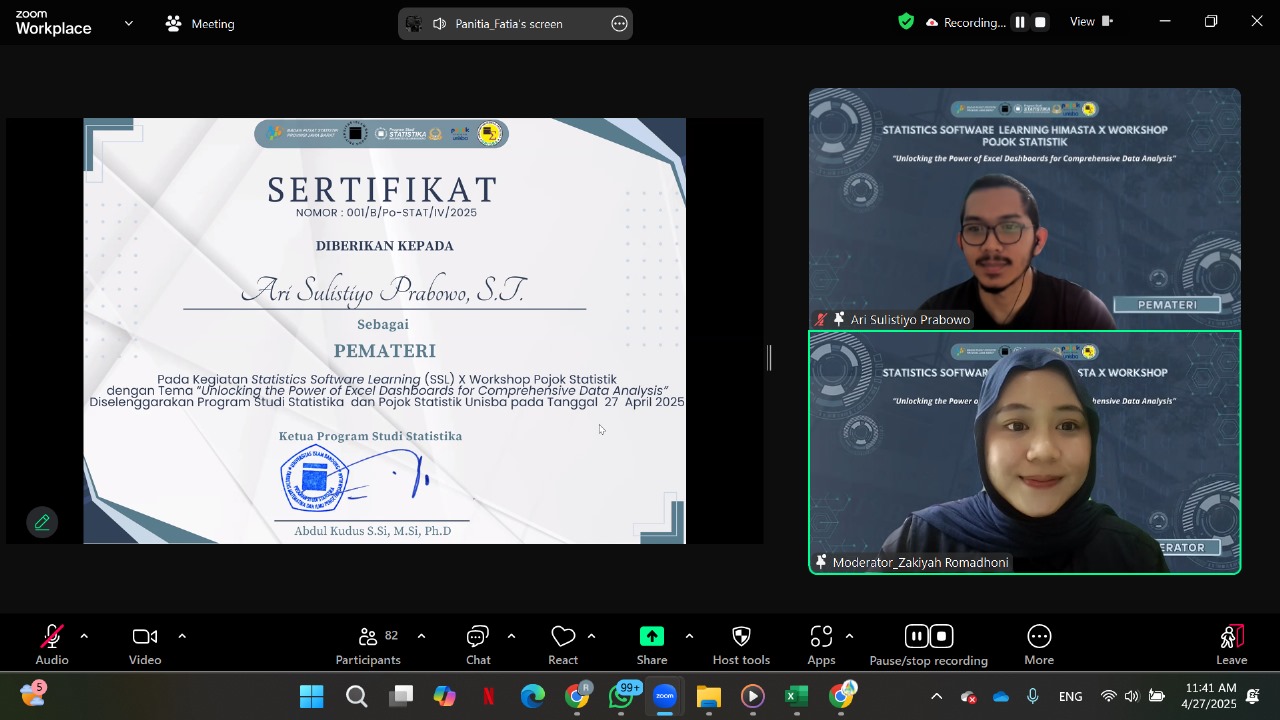Screen dimensions: 1280x720
Task: Expand audio options arrow
Action: pos(84,636)
